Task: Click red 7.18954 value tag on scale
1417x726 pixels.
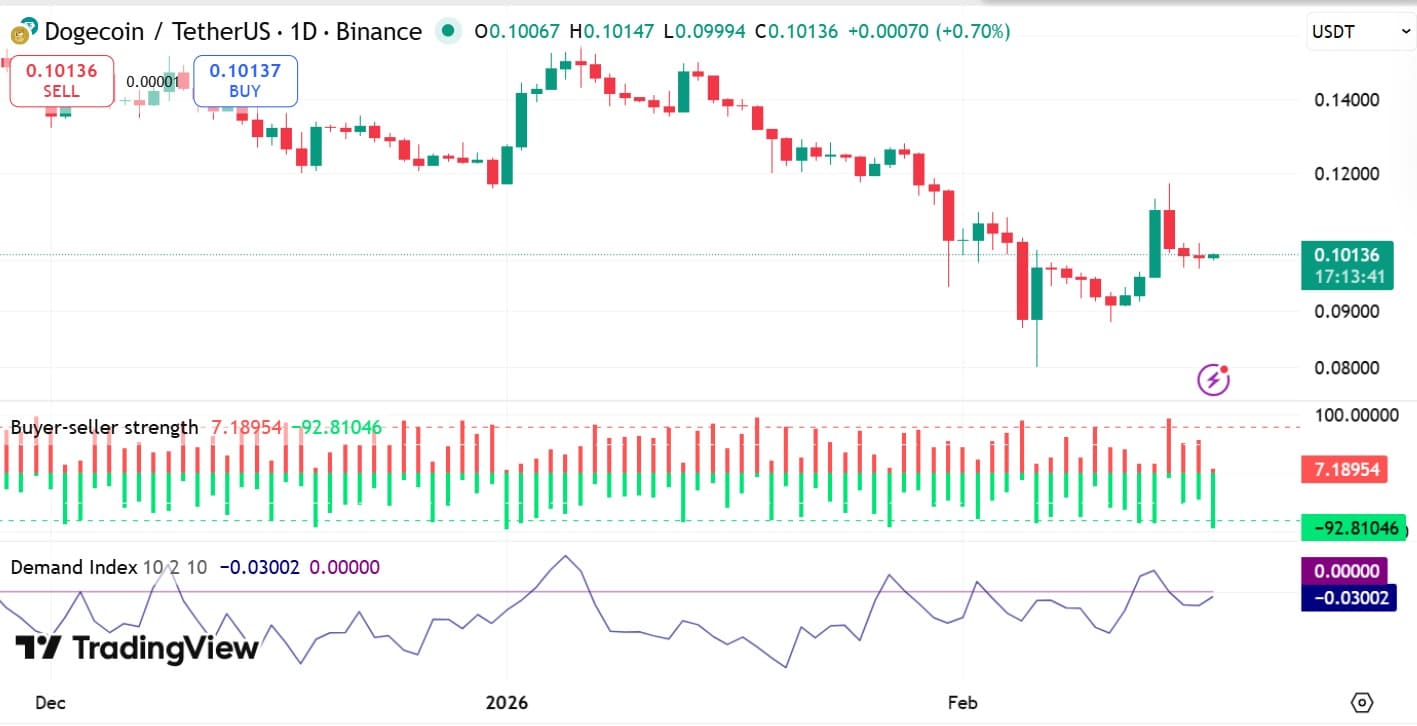Action: pos(1343,469)
